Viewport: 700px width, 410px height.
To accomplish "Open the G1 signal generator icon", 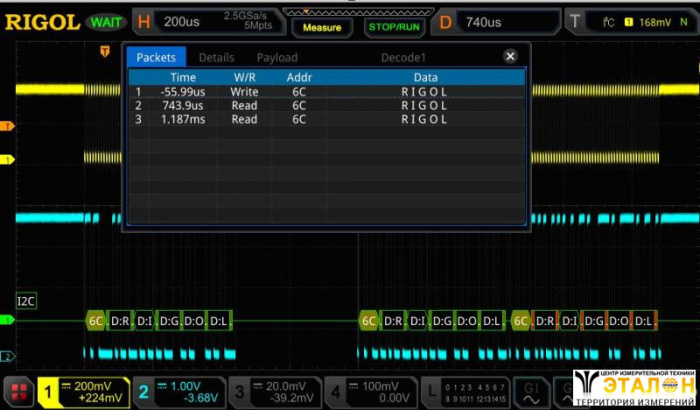I will pyautogui.click(x=532, y=392).
